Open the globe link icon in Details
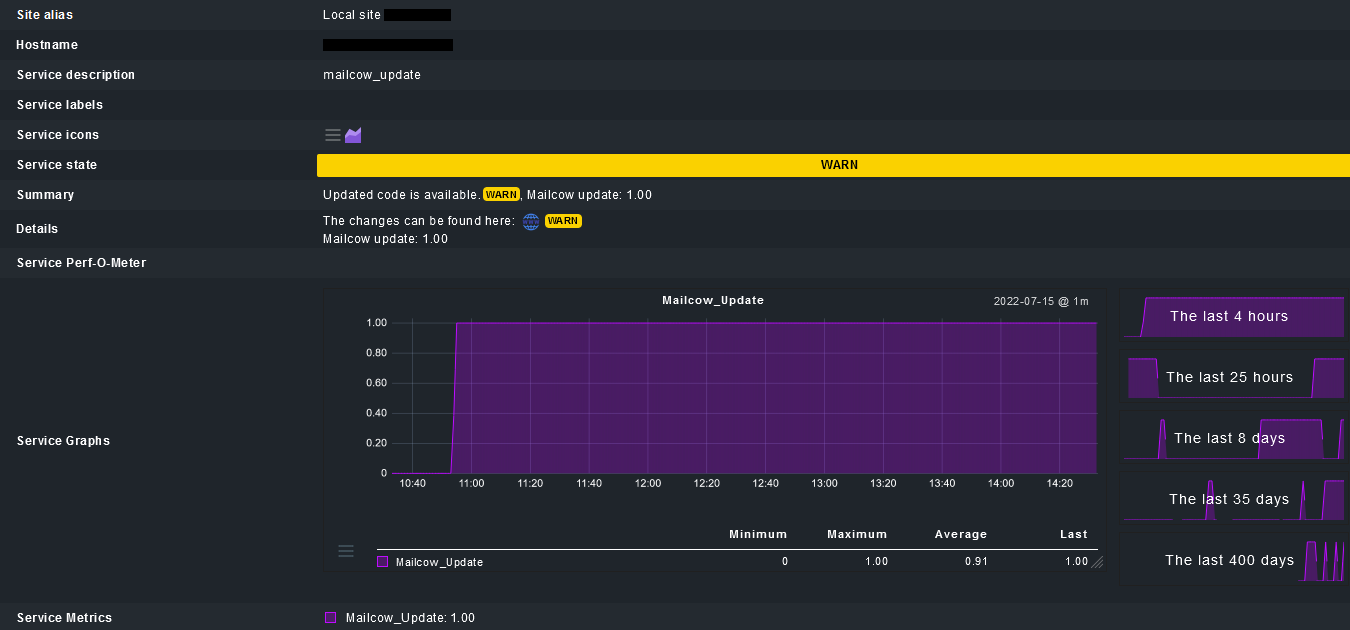Viewport: 1350px width, 630px height. point(531,221)
